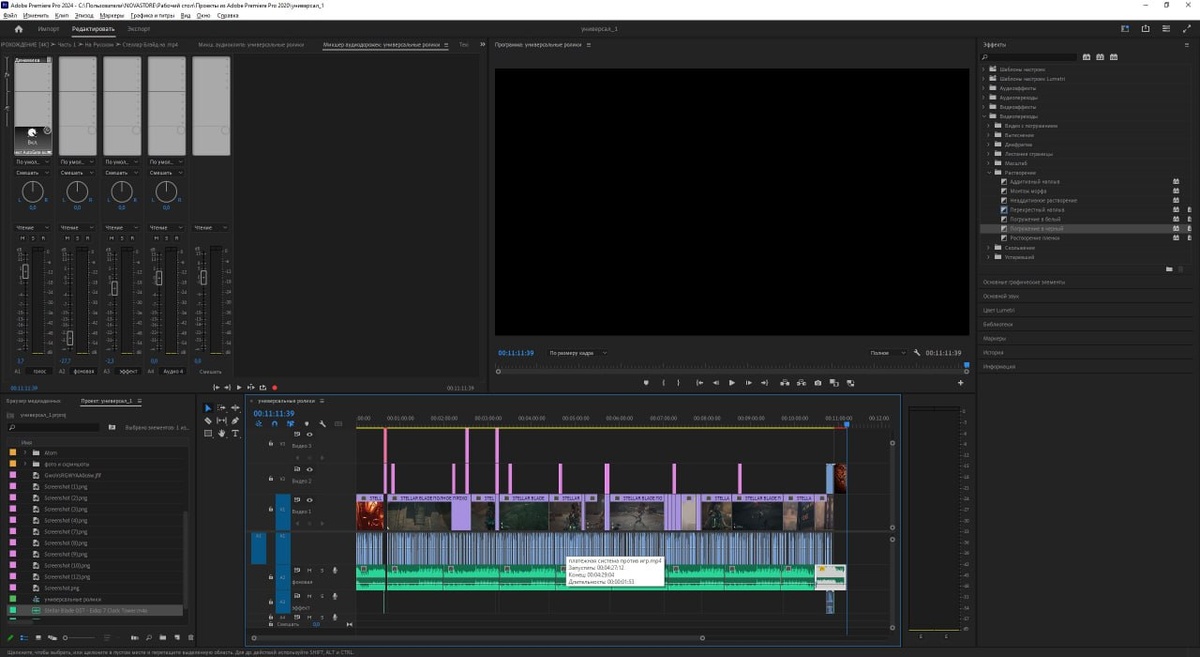Switch Project panel to list view
The height and width of the screenshot is (657, 1200).
[x=24, y=638]
